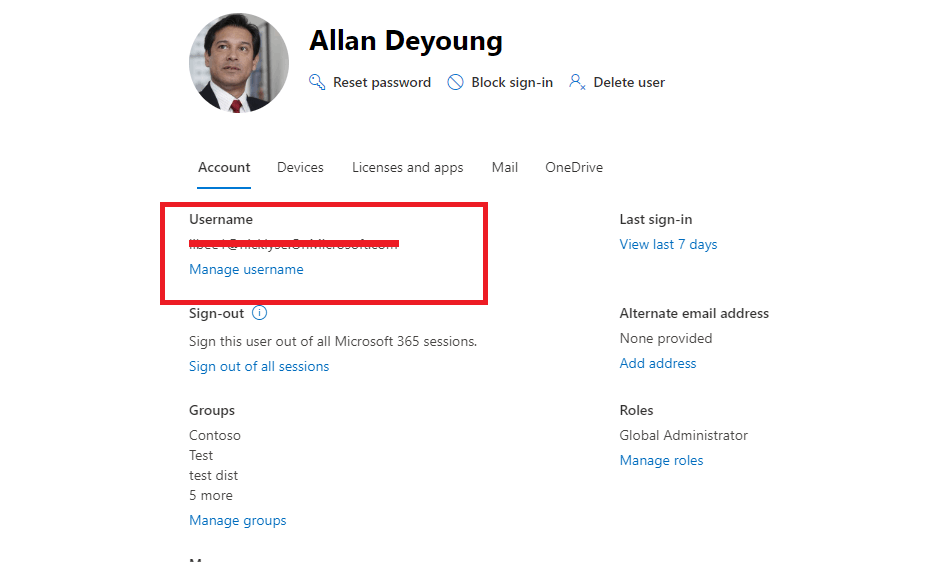Click the Sign-out info icon

[x=259, y=313]
